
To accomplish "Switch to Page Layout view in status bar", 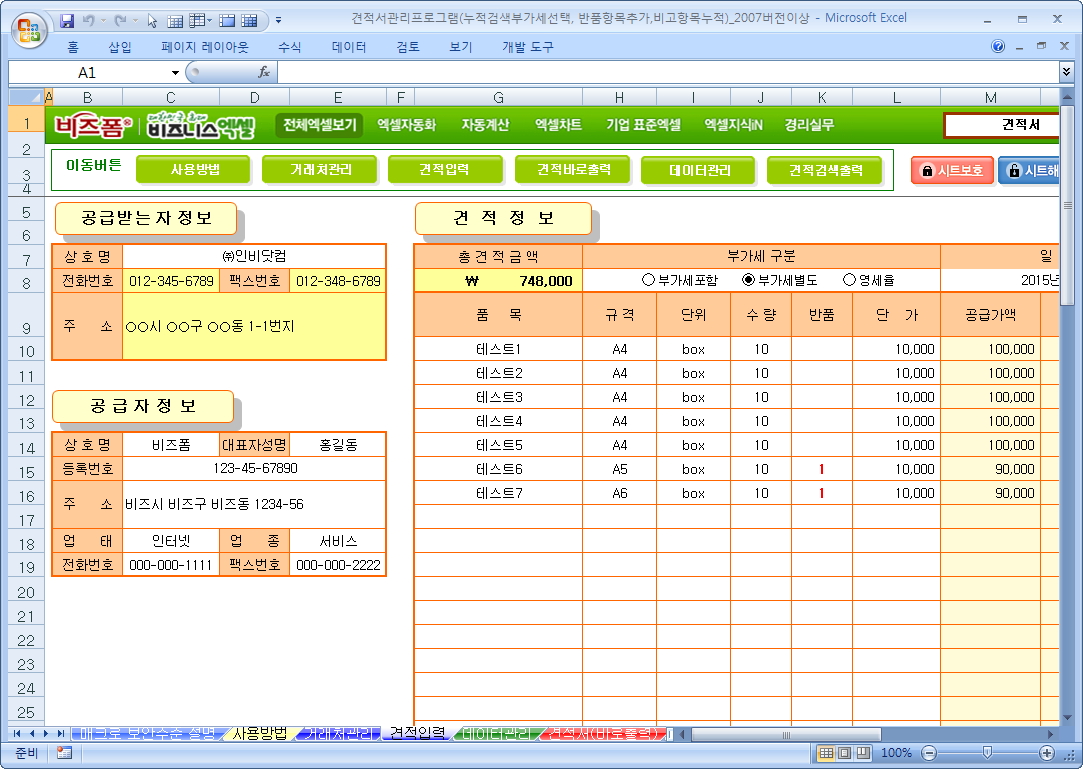I will click(x=845, y=753).
